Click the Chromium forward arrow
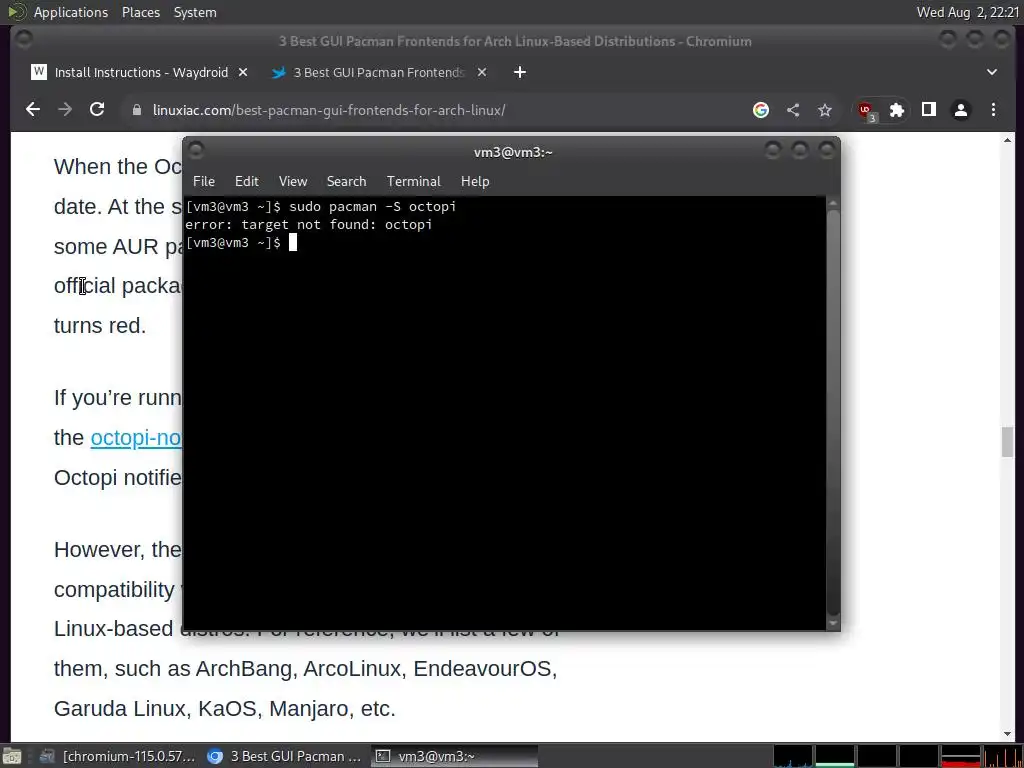 point(65,110)
